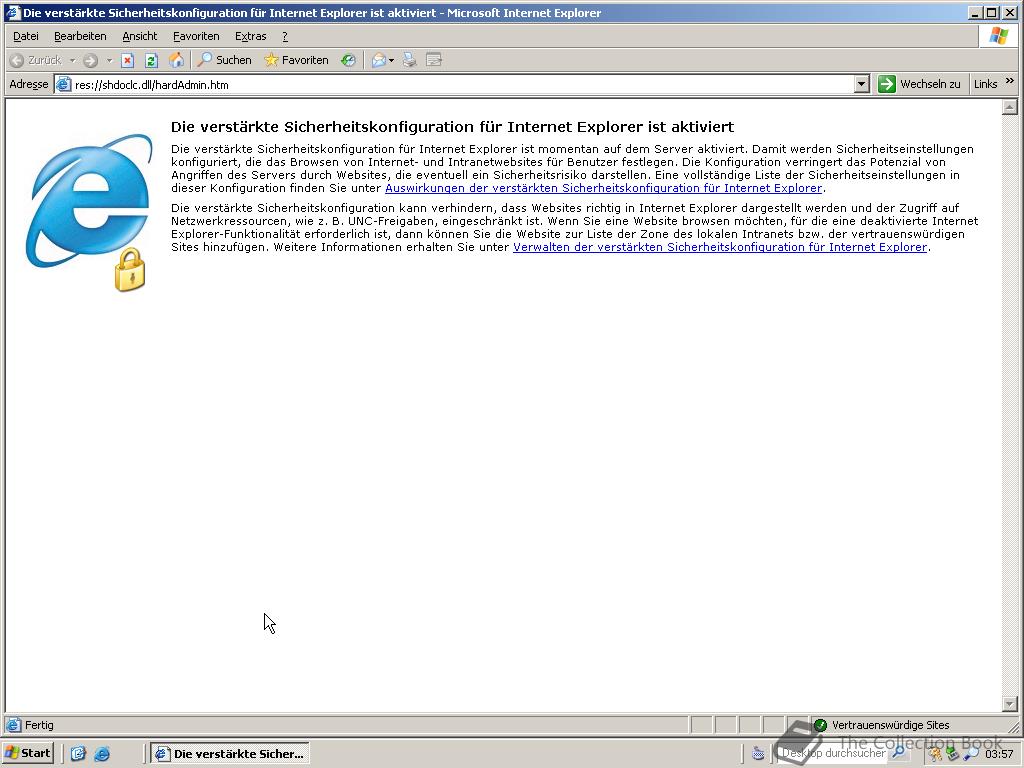Click the keys security tray icon

(935, 754)
